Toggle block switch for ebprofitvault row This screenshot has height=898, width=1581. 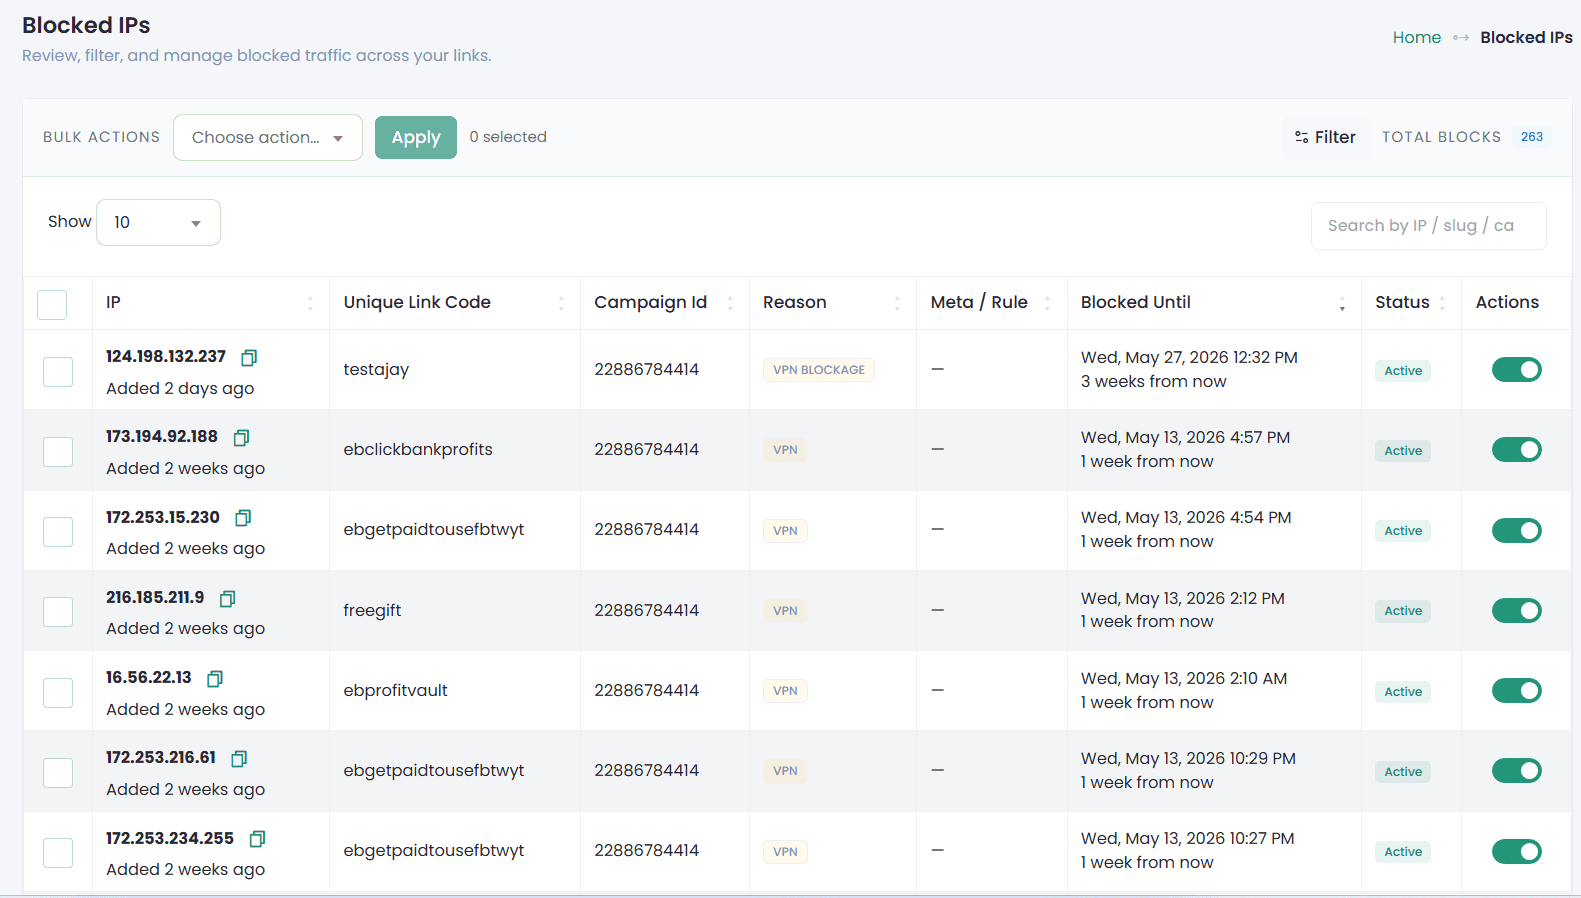1516,690
